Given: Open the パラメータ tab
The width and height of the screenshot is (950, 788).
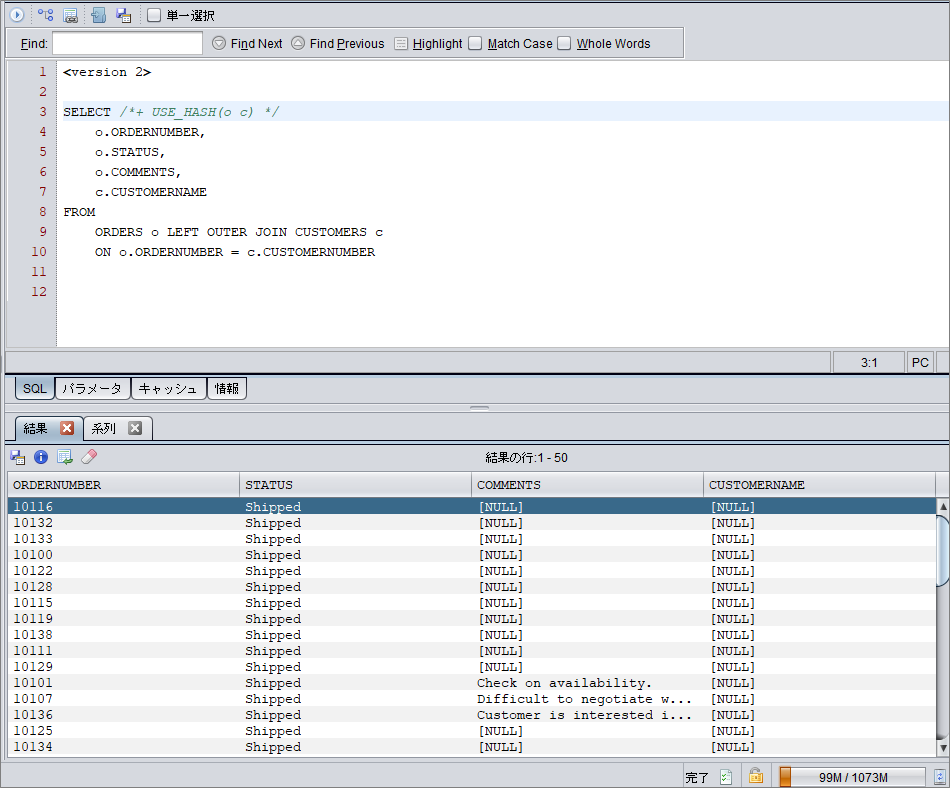Looking at the screenshot, I should click(x=92, y=389).
